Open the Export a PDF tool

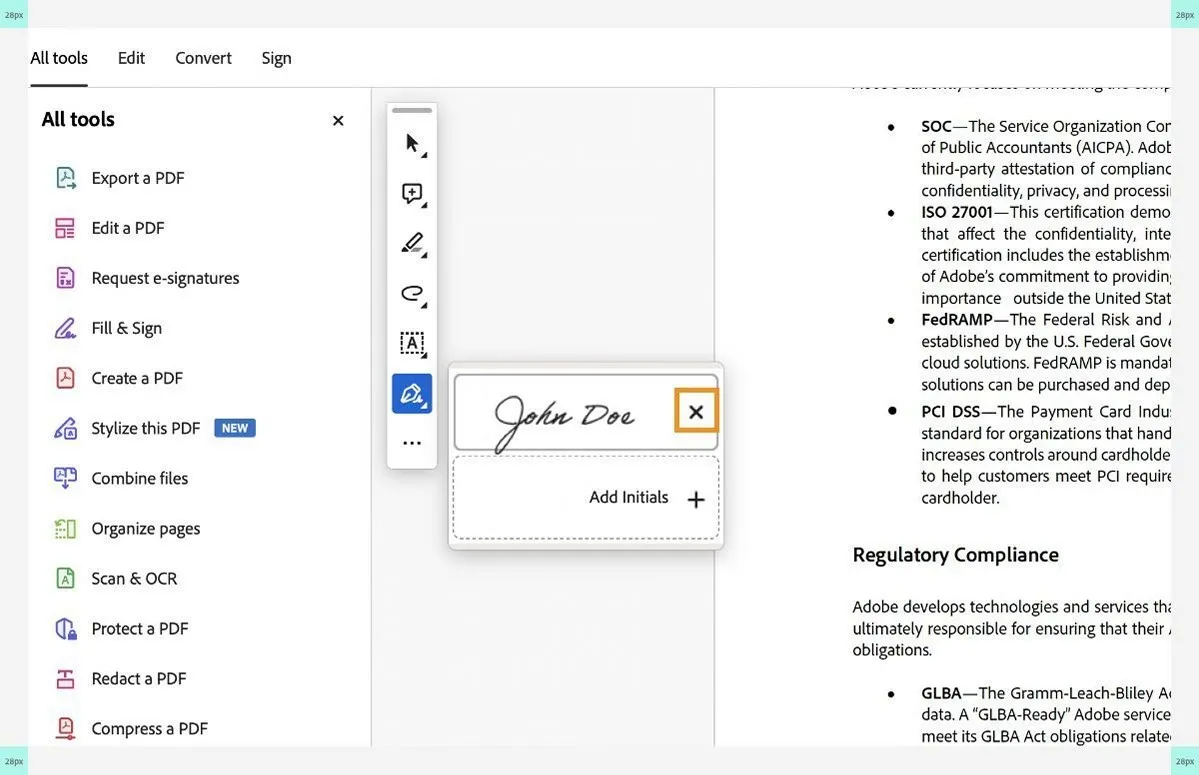click(138, 177)
